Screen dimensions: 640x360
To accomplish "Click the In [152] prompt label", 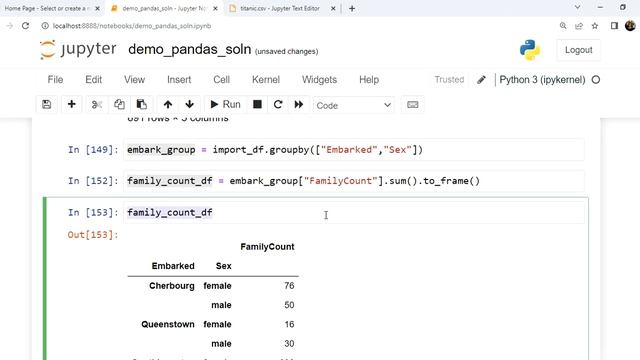I will 93,181.
